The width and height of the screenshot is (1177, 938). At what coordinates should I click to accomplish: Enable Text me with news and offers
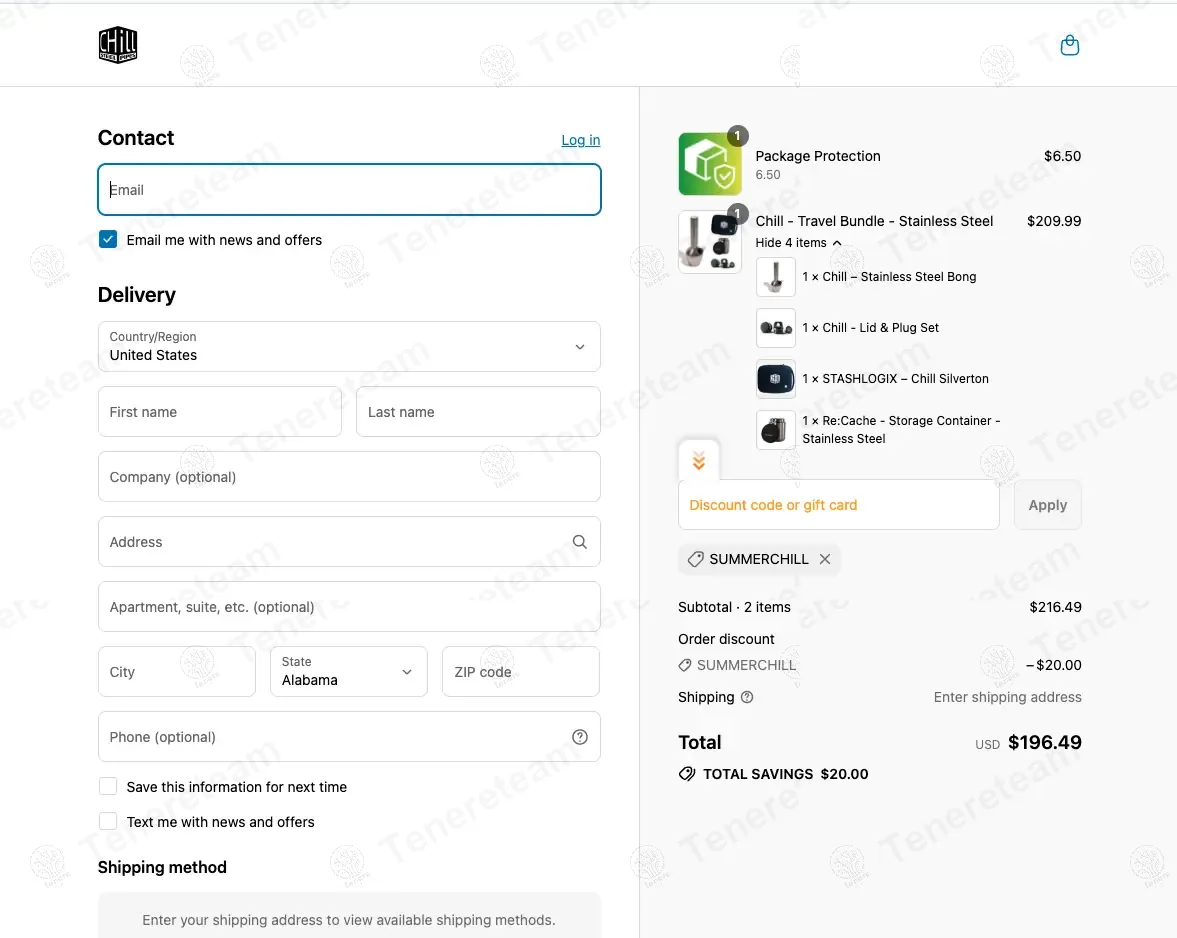(108, 822)
